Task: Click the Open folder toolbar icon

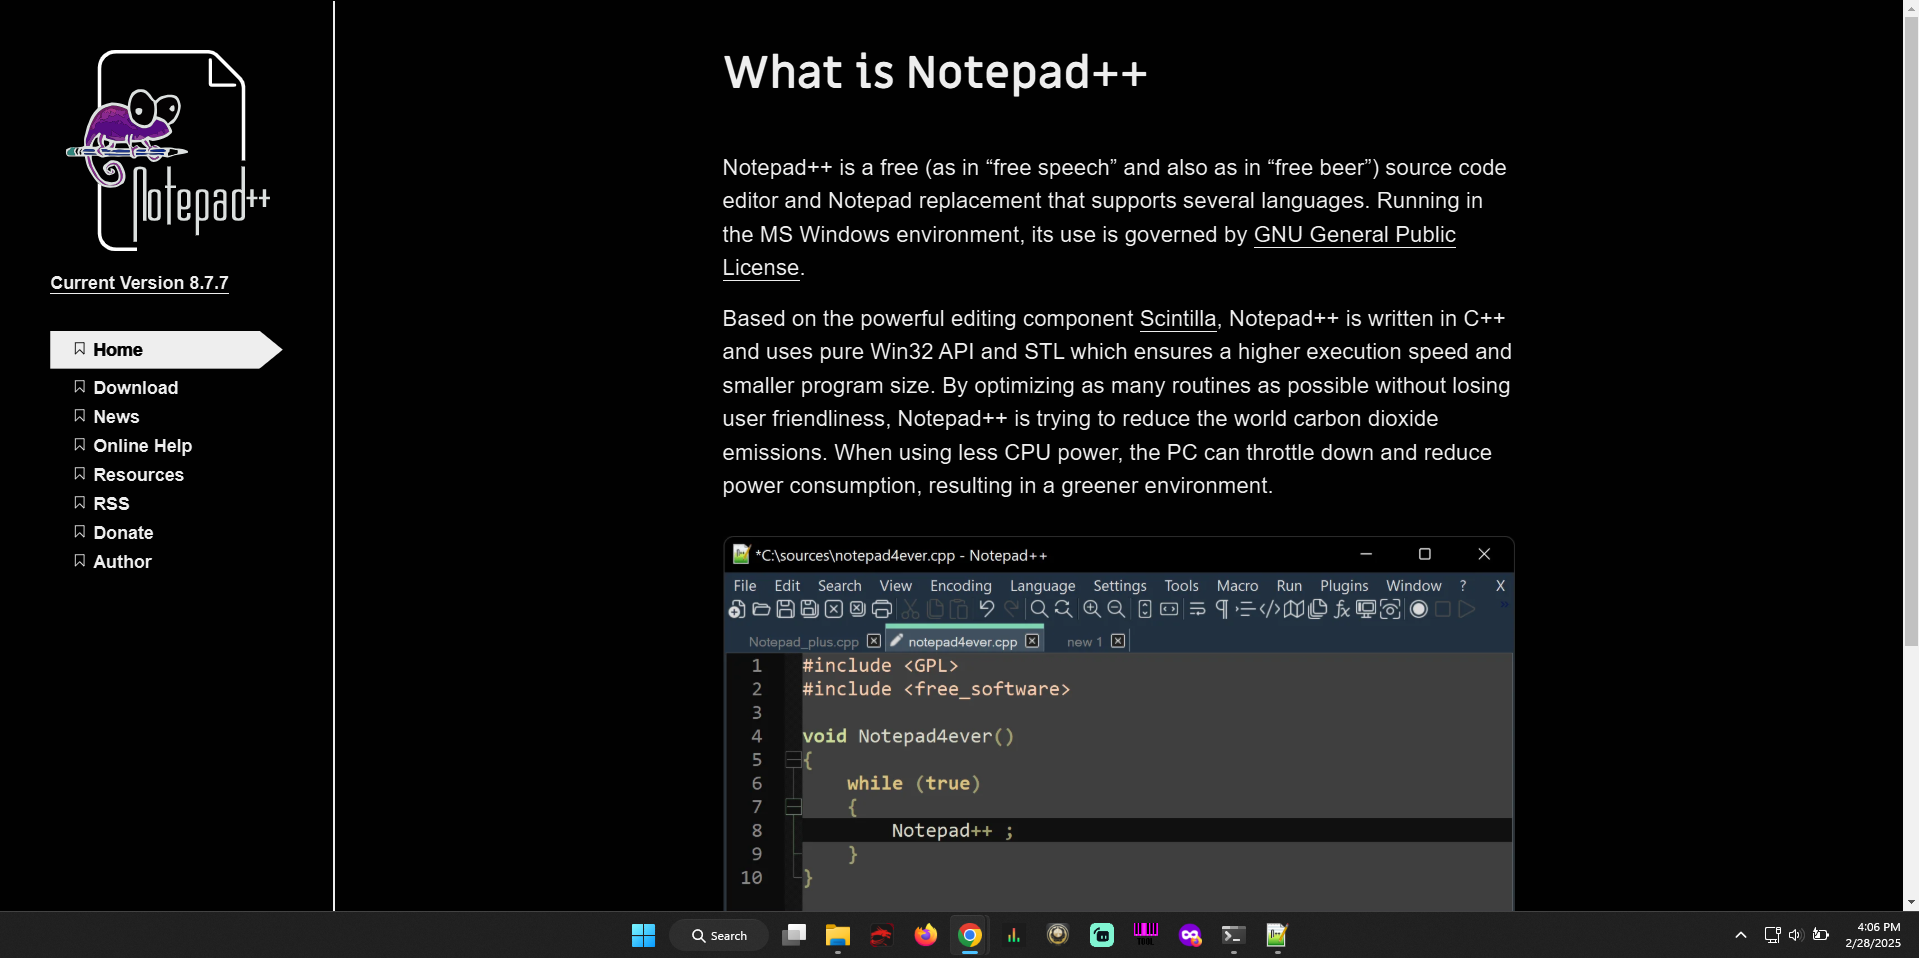Action: (x=761, y=609)
